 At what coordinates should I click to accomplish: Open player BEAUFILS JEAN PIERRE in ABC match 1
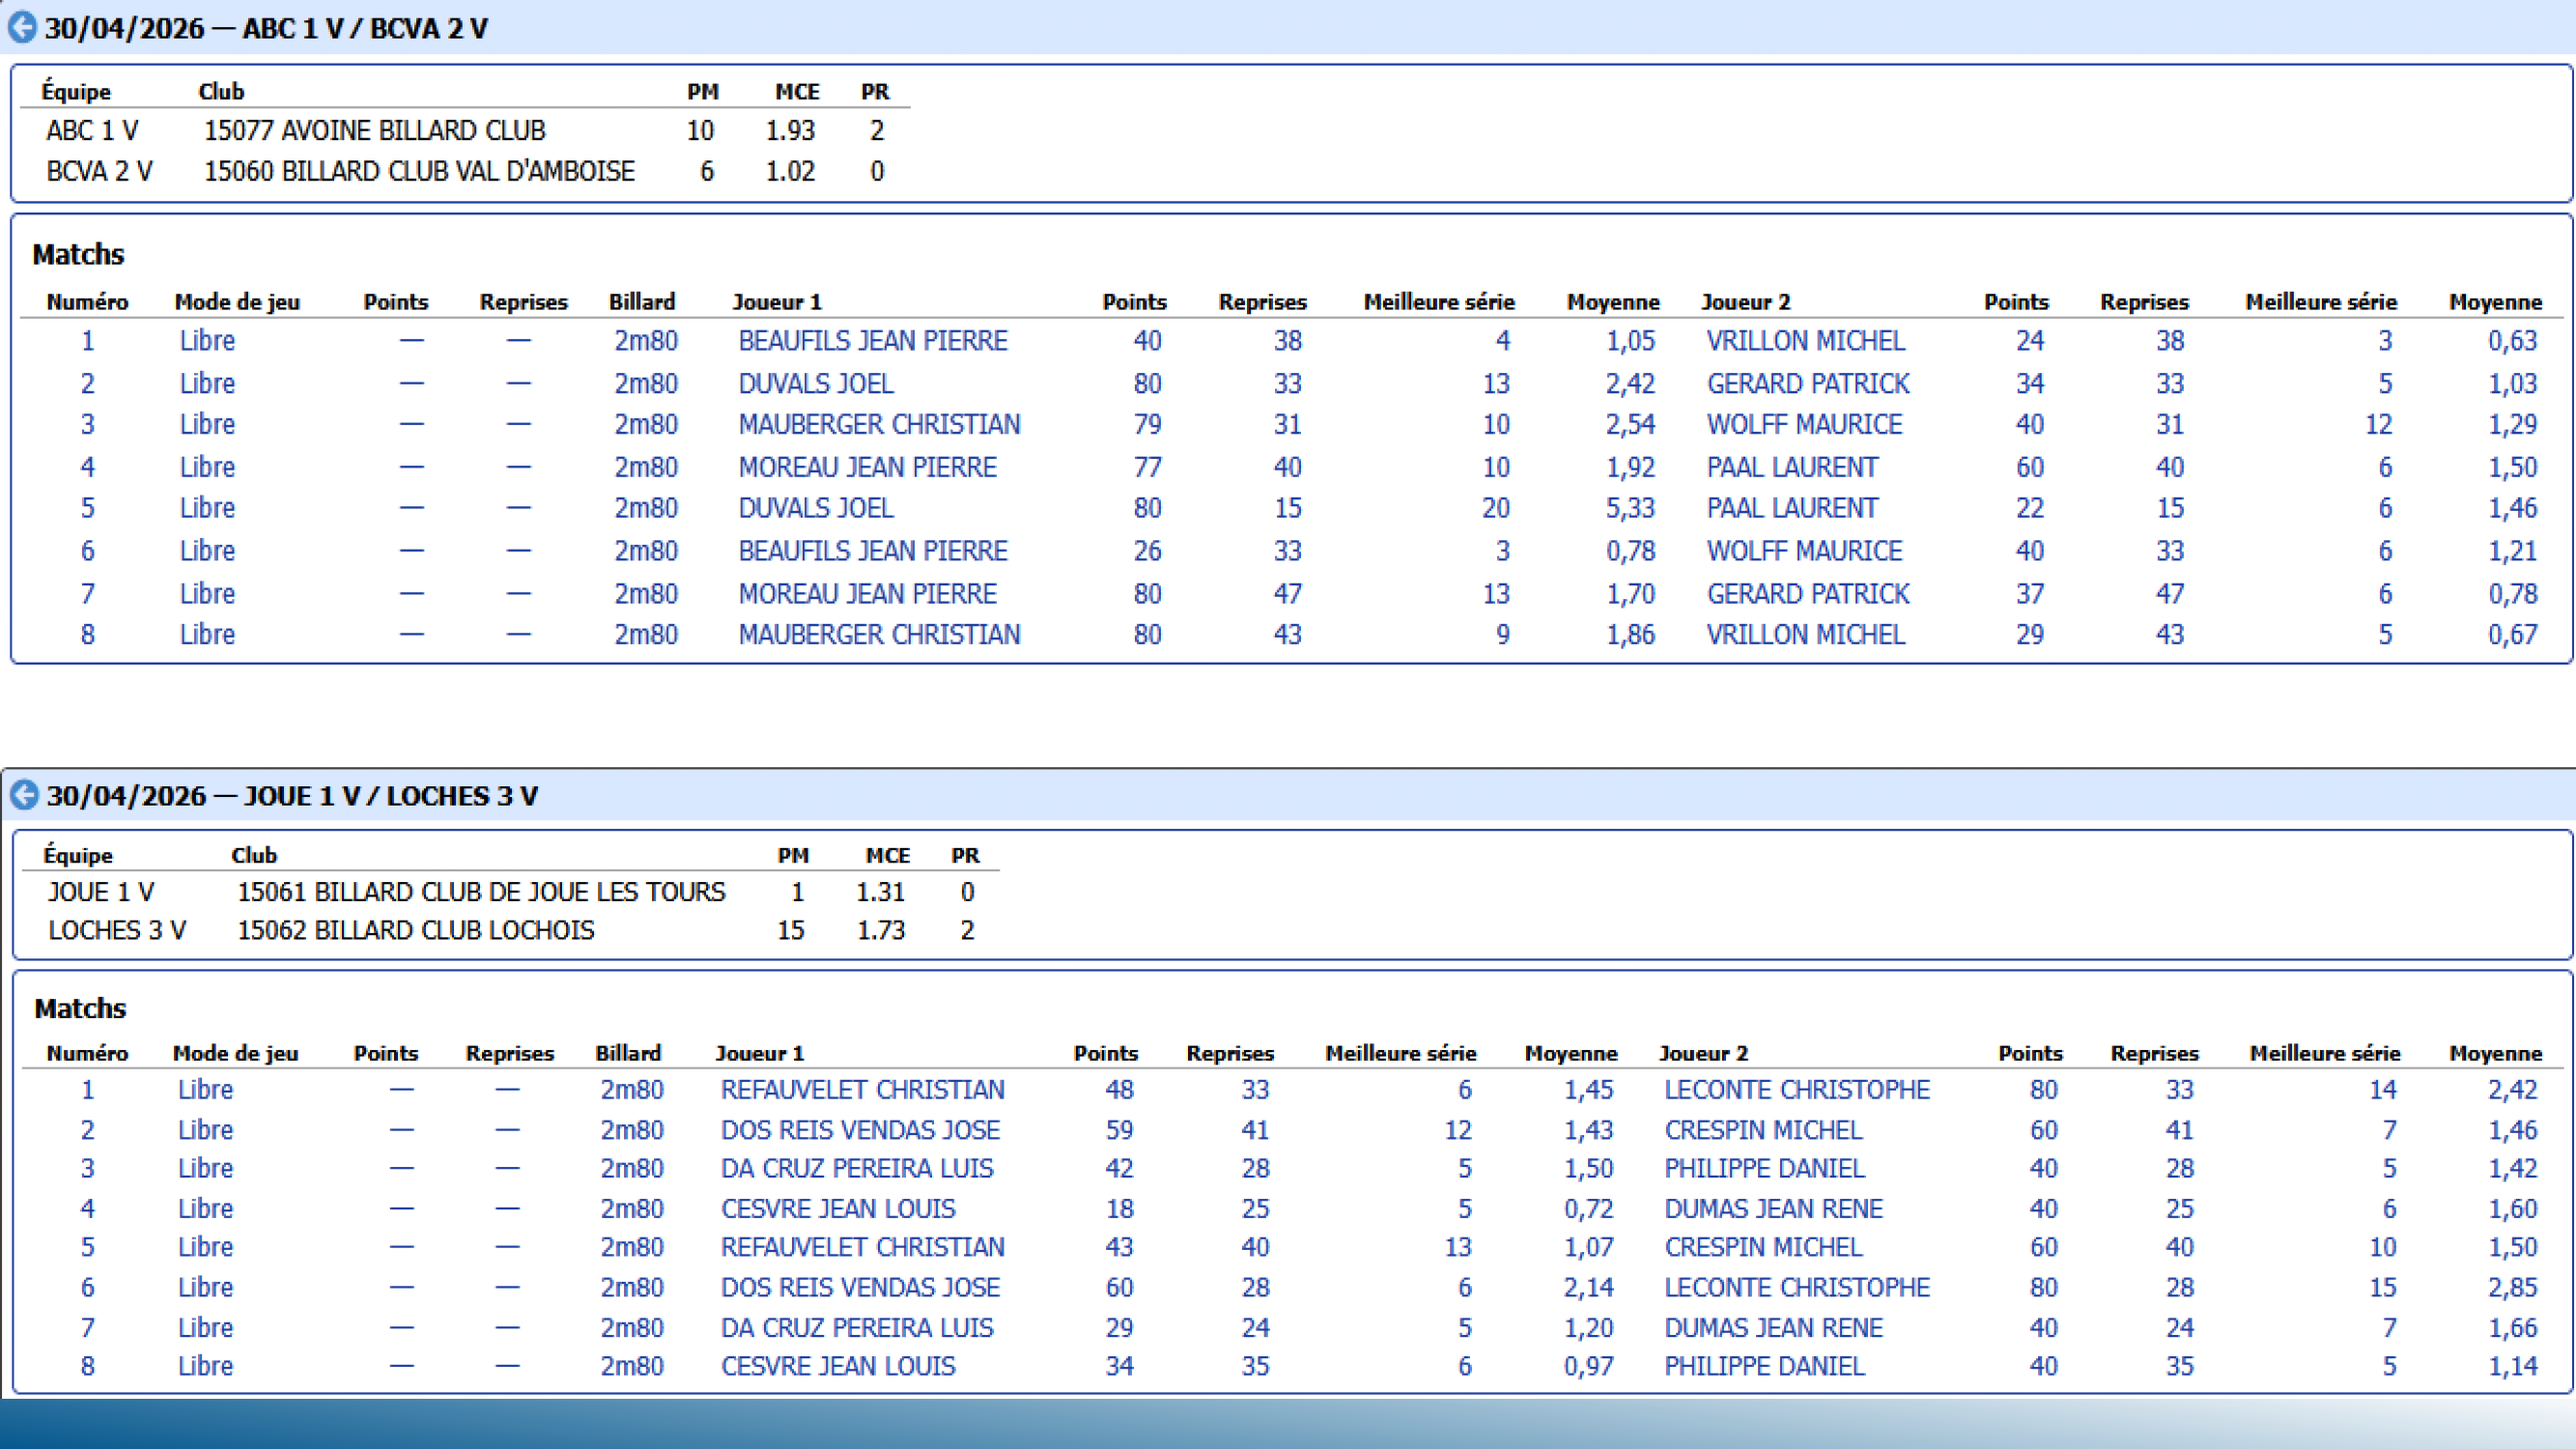[872, 341]
